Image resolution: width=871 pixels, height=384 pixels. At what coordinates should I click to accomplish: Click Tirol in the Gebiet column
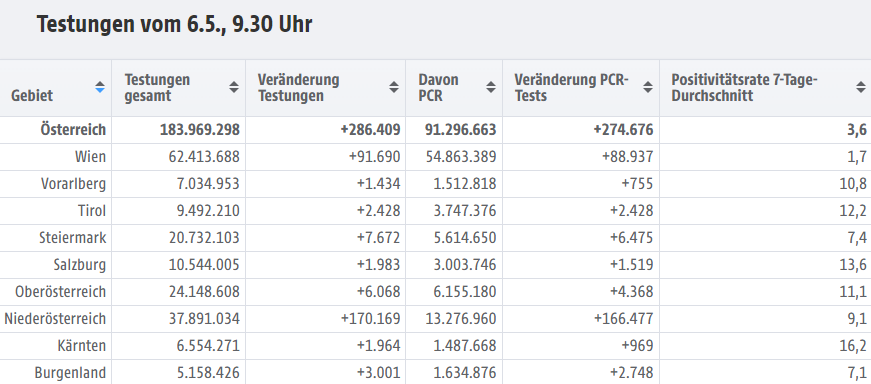[x=92, y=211]
